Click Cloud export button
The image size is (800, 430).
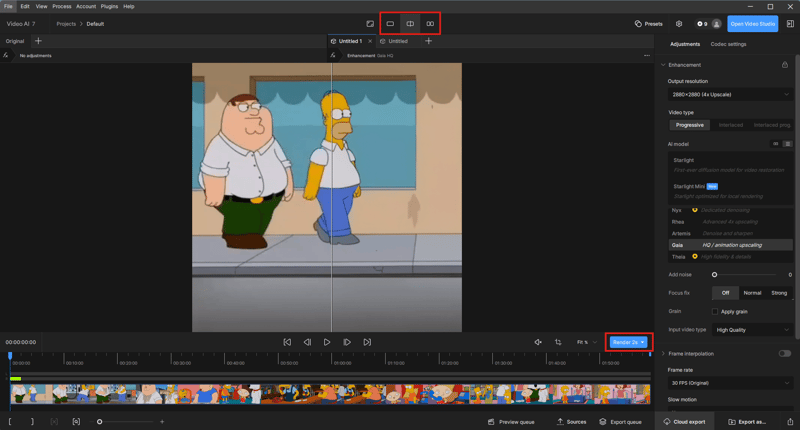[684, 422]
